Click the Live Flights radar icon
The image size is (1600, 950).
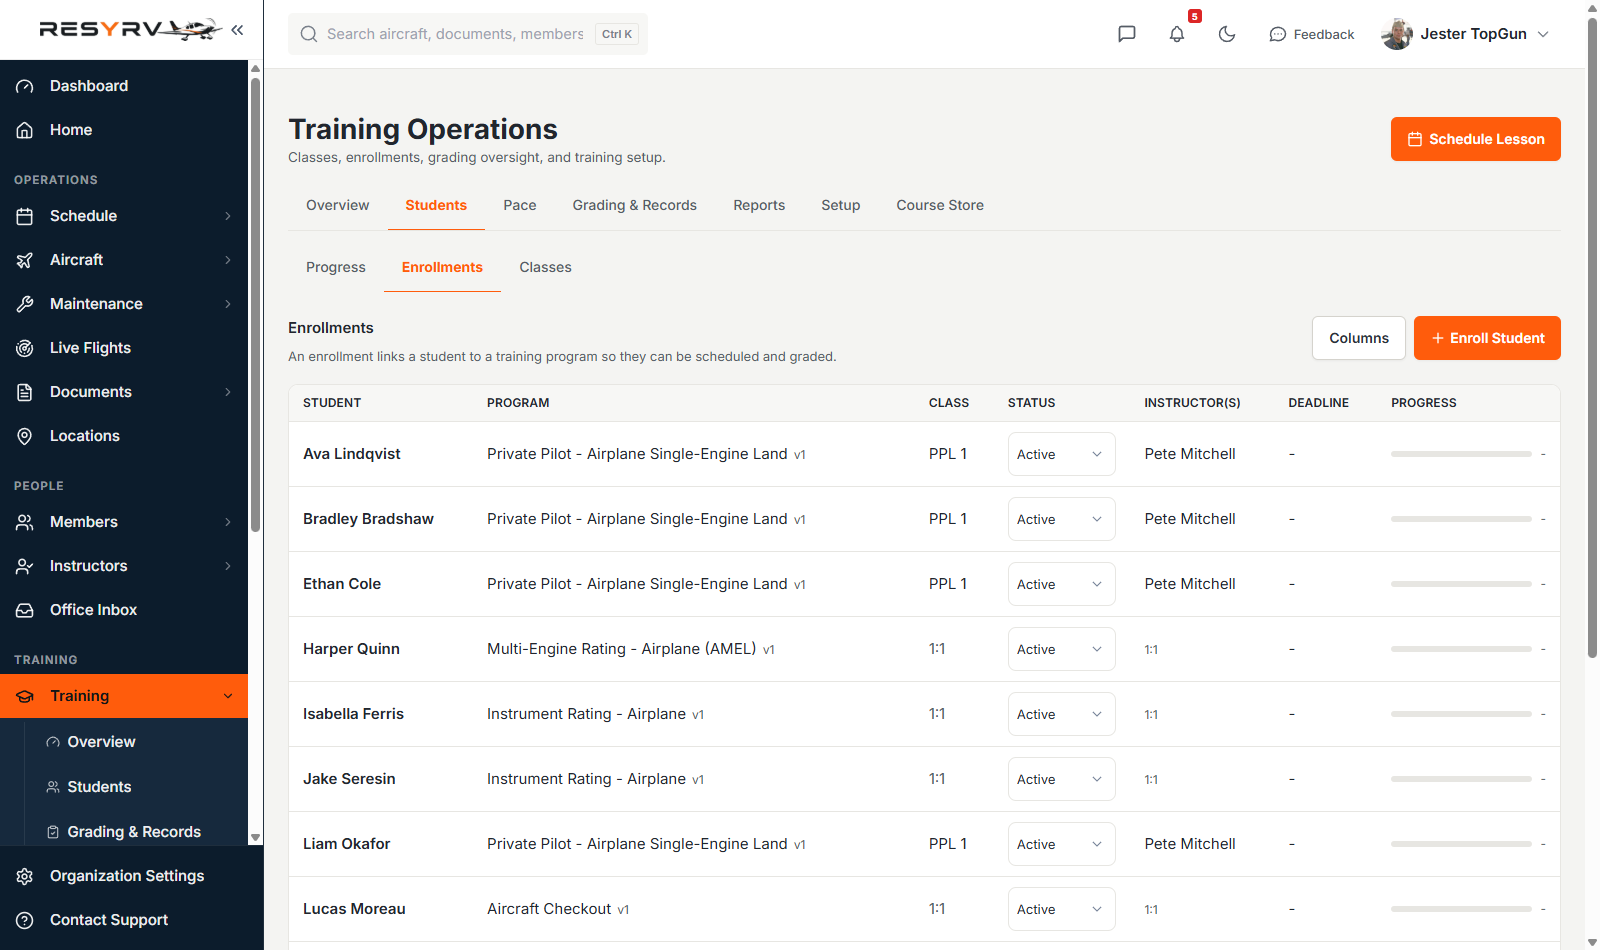click(x=25, y=348)
